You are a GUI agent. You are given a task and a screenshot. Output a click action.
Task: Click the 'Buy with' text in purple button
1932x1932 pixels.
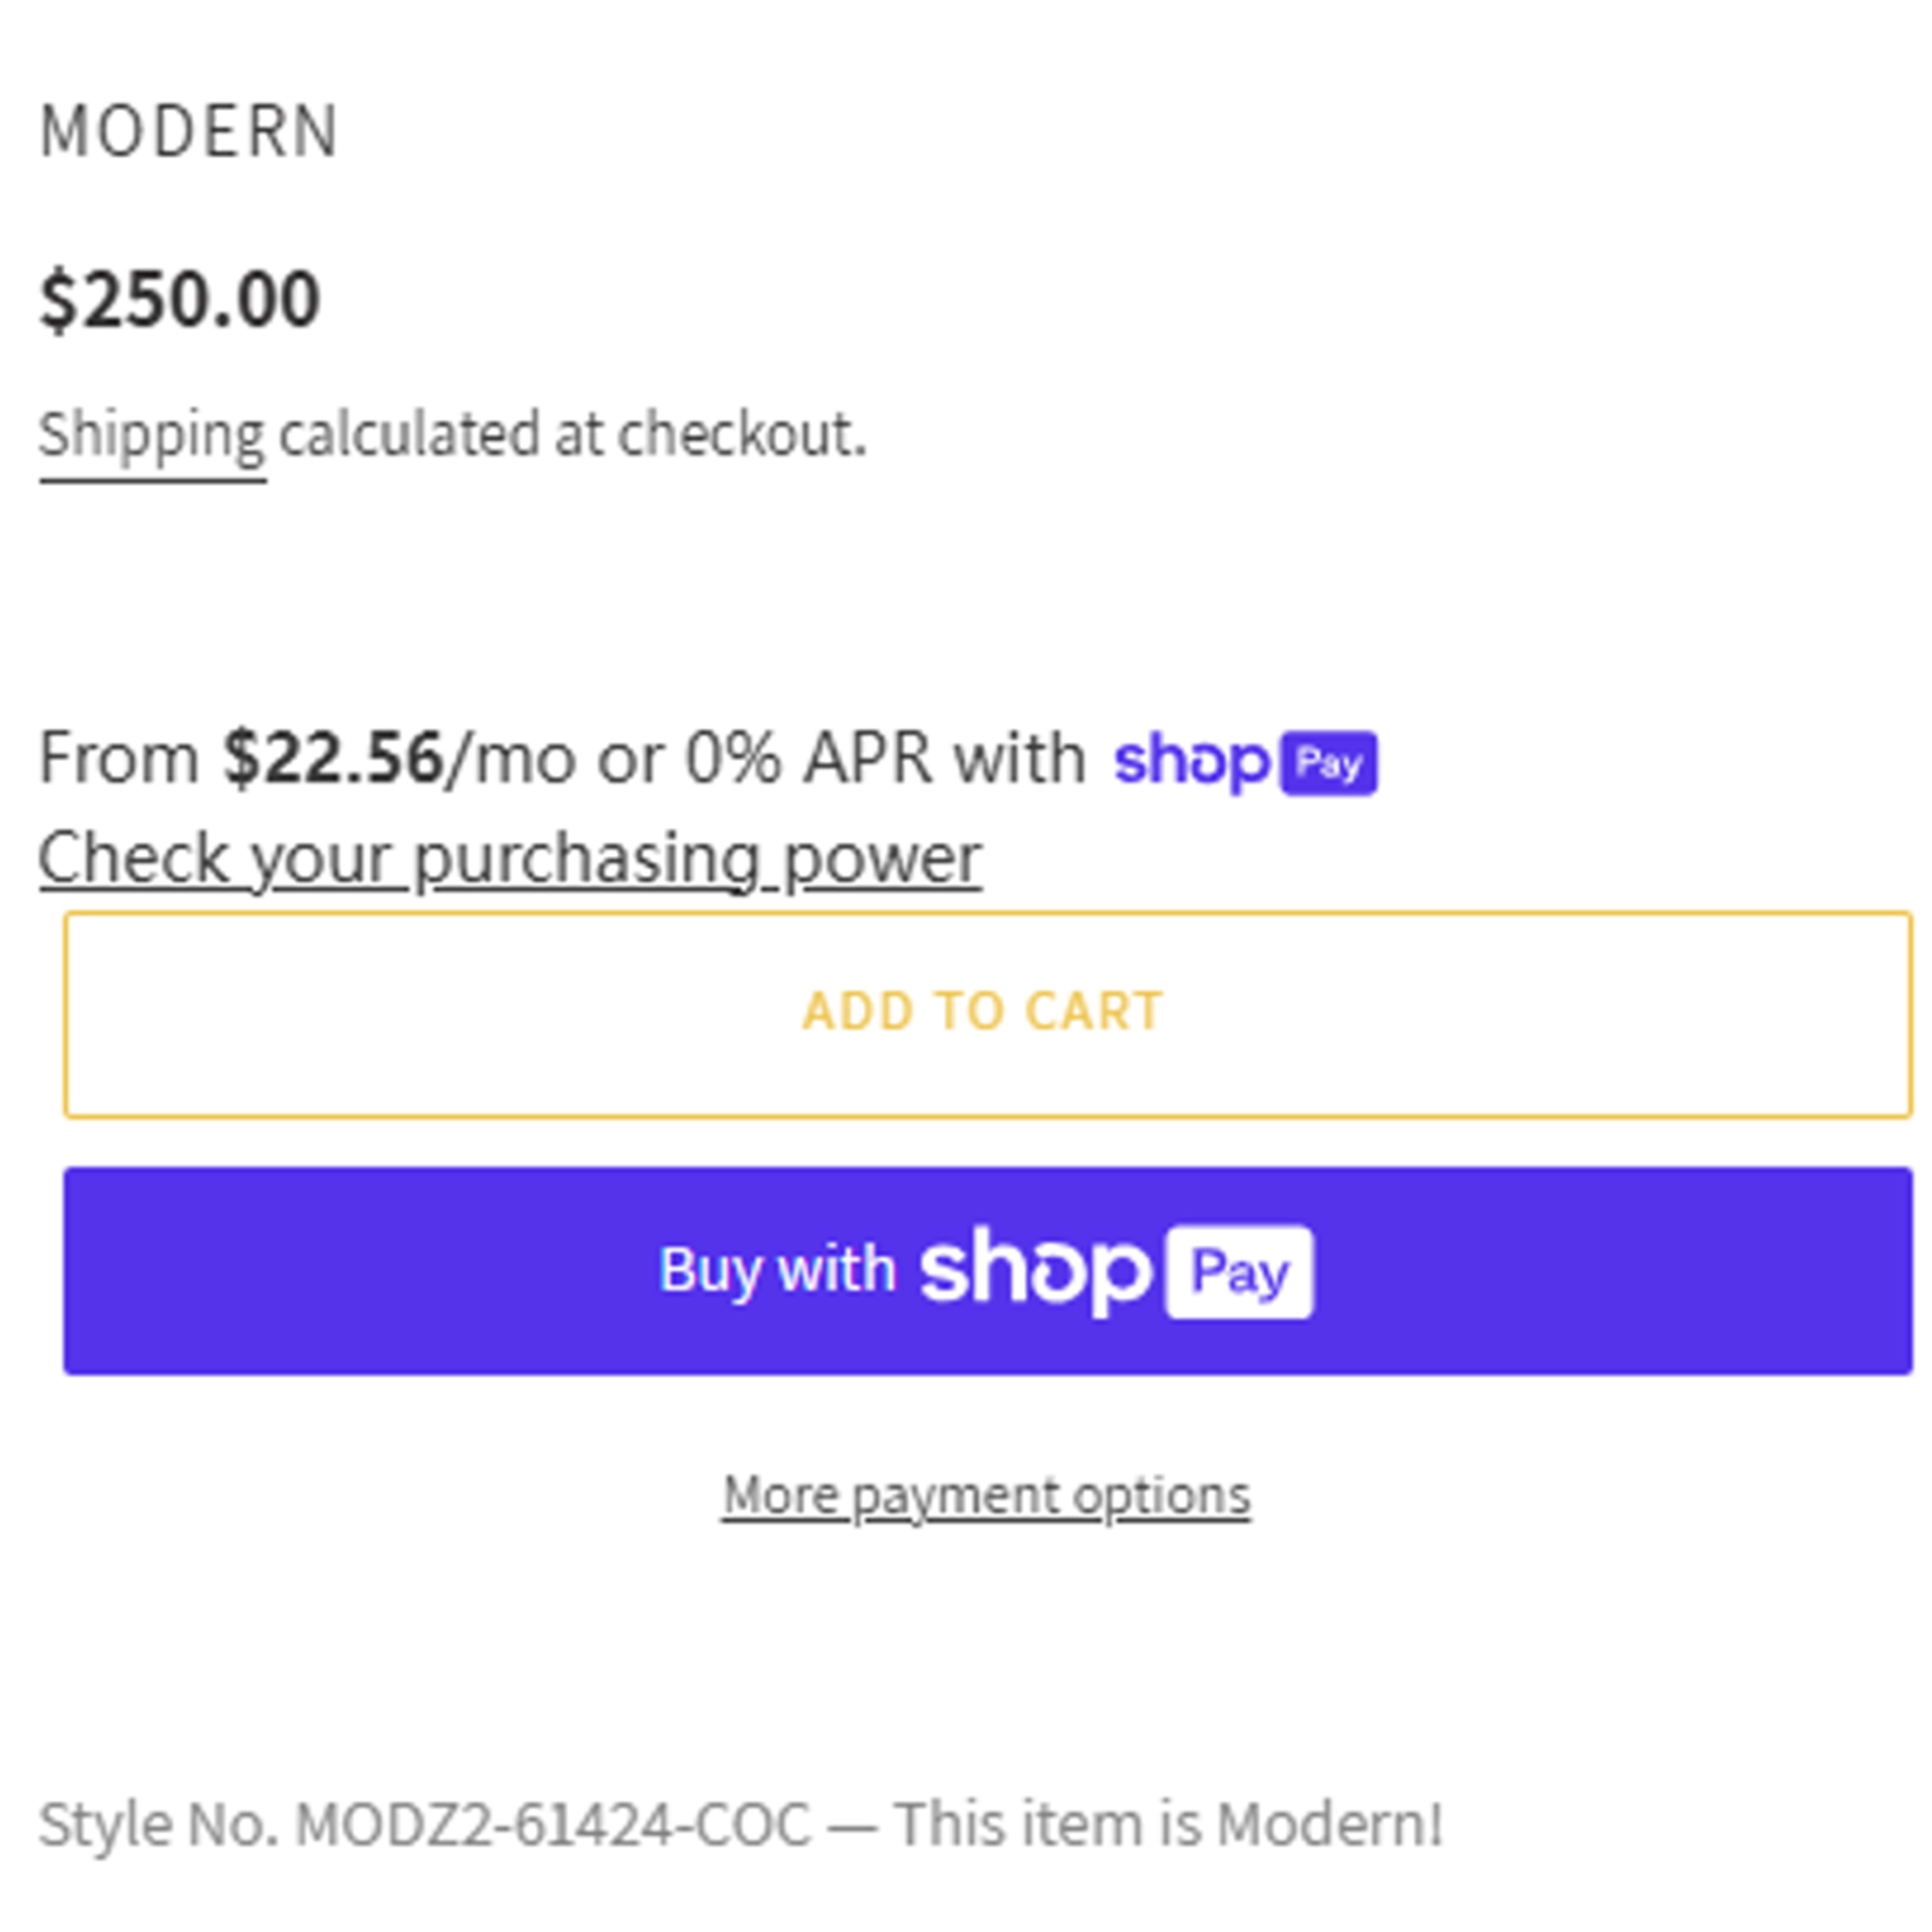[x=777, y=1271]
